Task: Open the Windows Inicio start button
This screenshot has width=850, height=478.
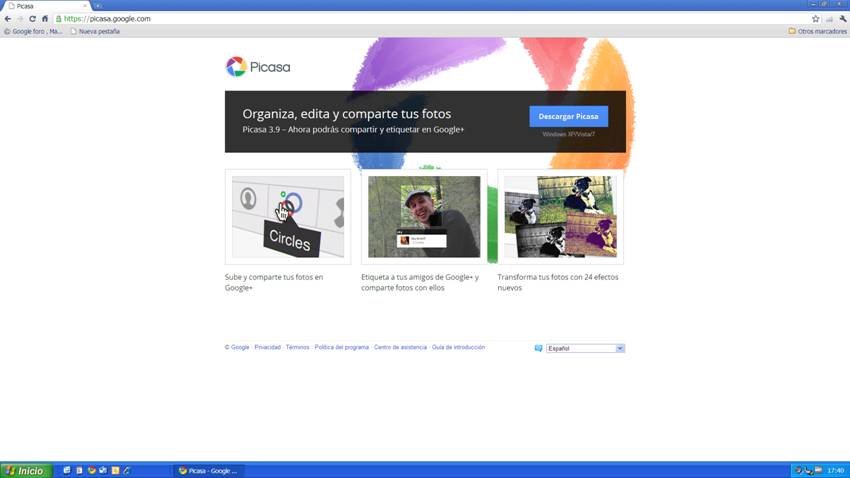Action: click(x=26, y=470)
